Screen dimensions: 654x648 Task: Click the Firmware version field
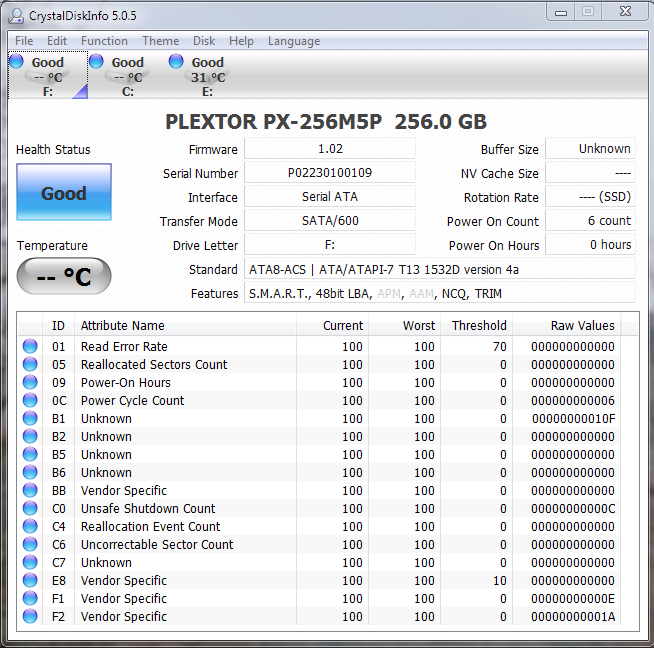pos(329,149)
